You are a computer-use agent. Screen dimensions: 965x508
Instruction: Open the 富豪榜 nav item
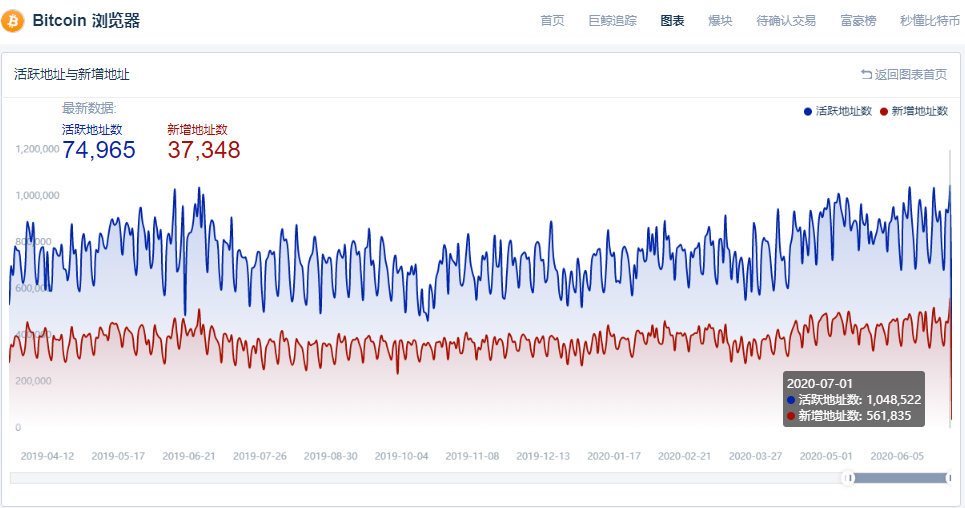coord(858,21)
